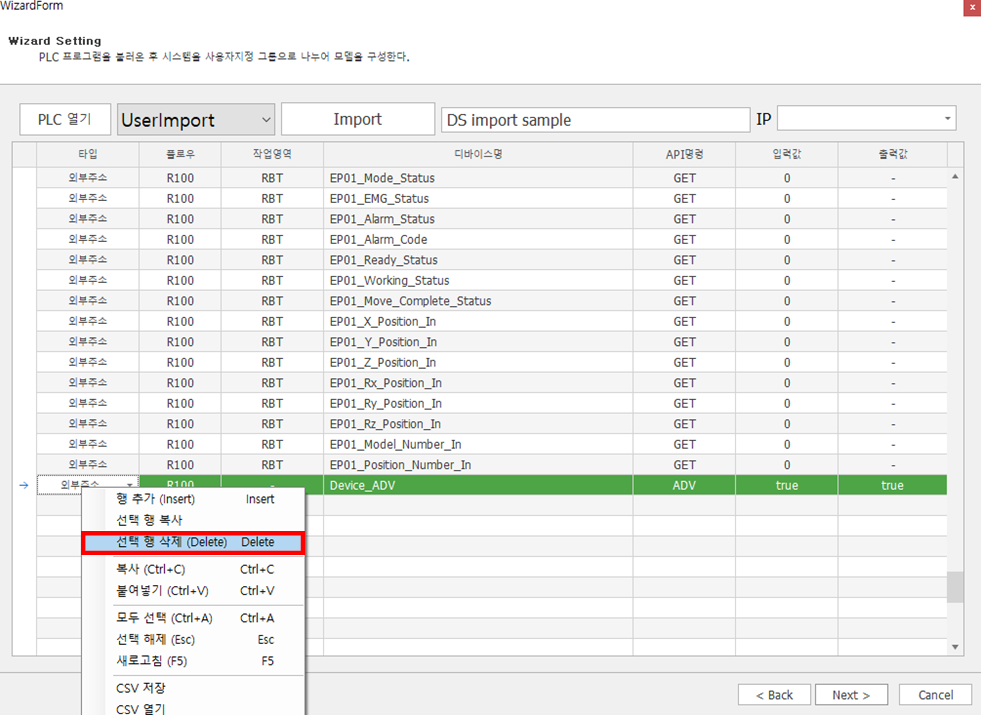Screen dimensions: 981x715
Task: Click the DS import sample text field
Action: point(595,120)
